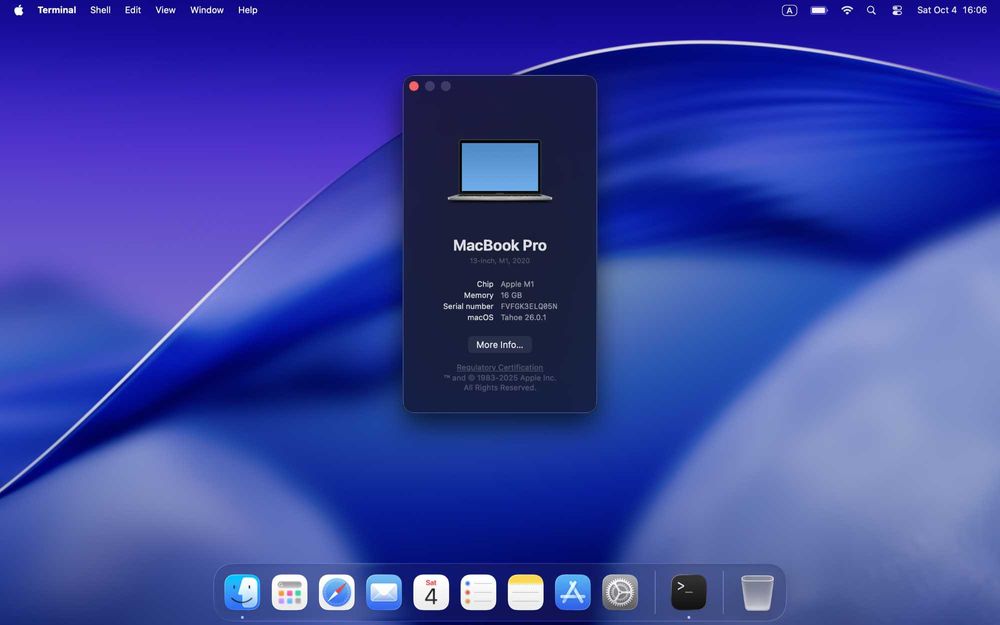Open the Edit menu
The width and height of the screenshot is (1000, 625).
[133, 10]
